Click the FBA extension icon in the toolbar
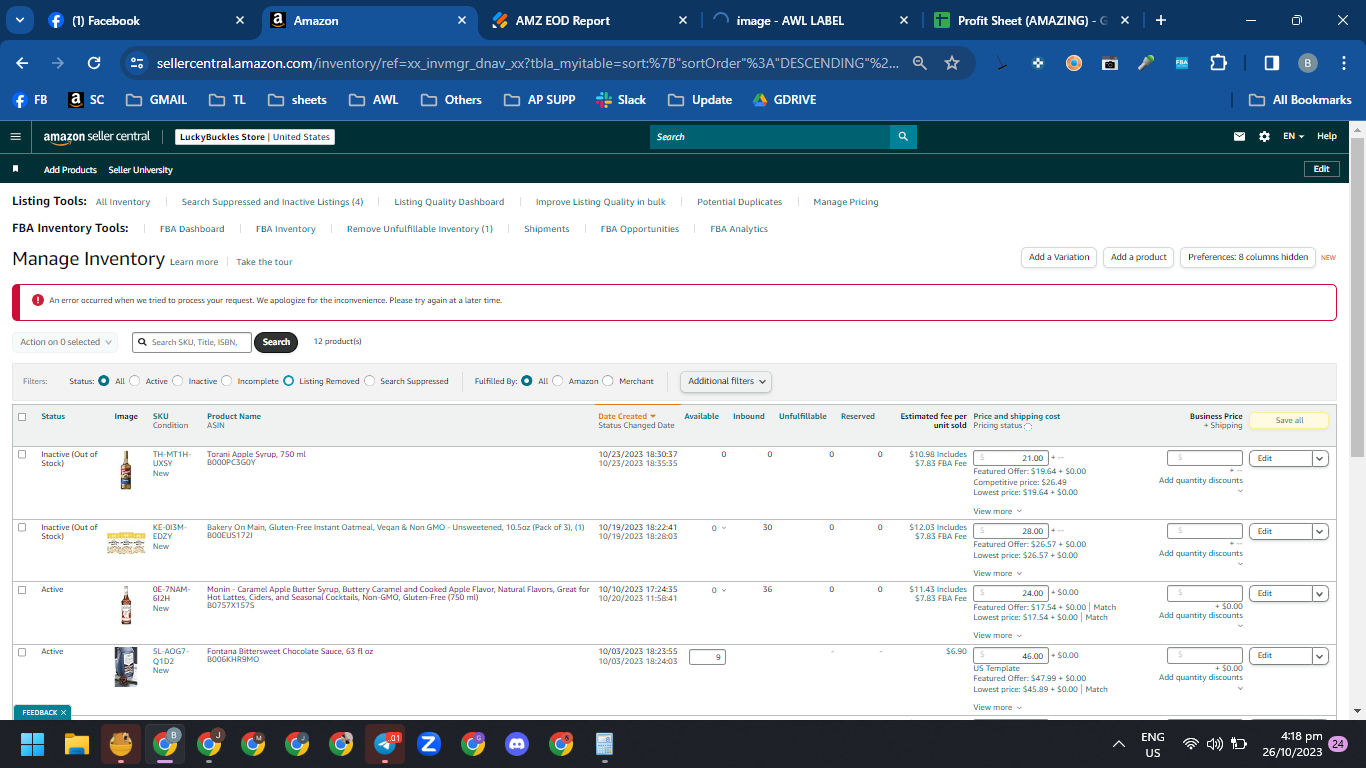This screenshot has width=1366, height=768. click(1182, 63)
